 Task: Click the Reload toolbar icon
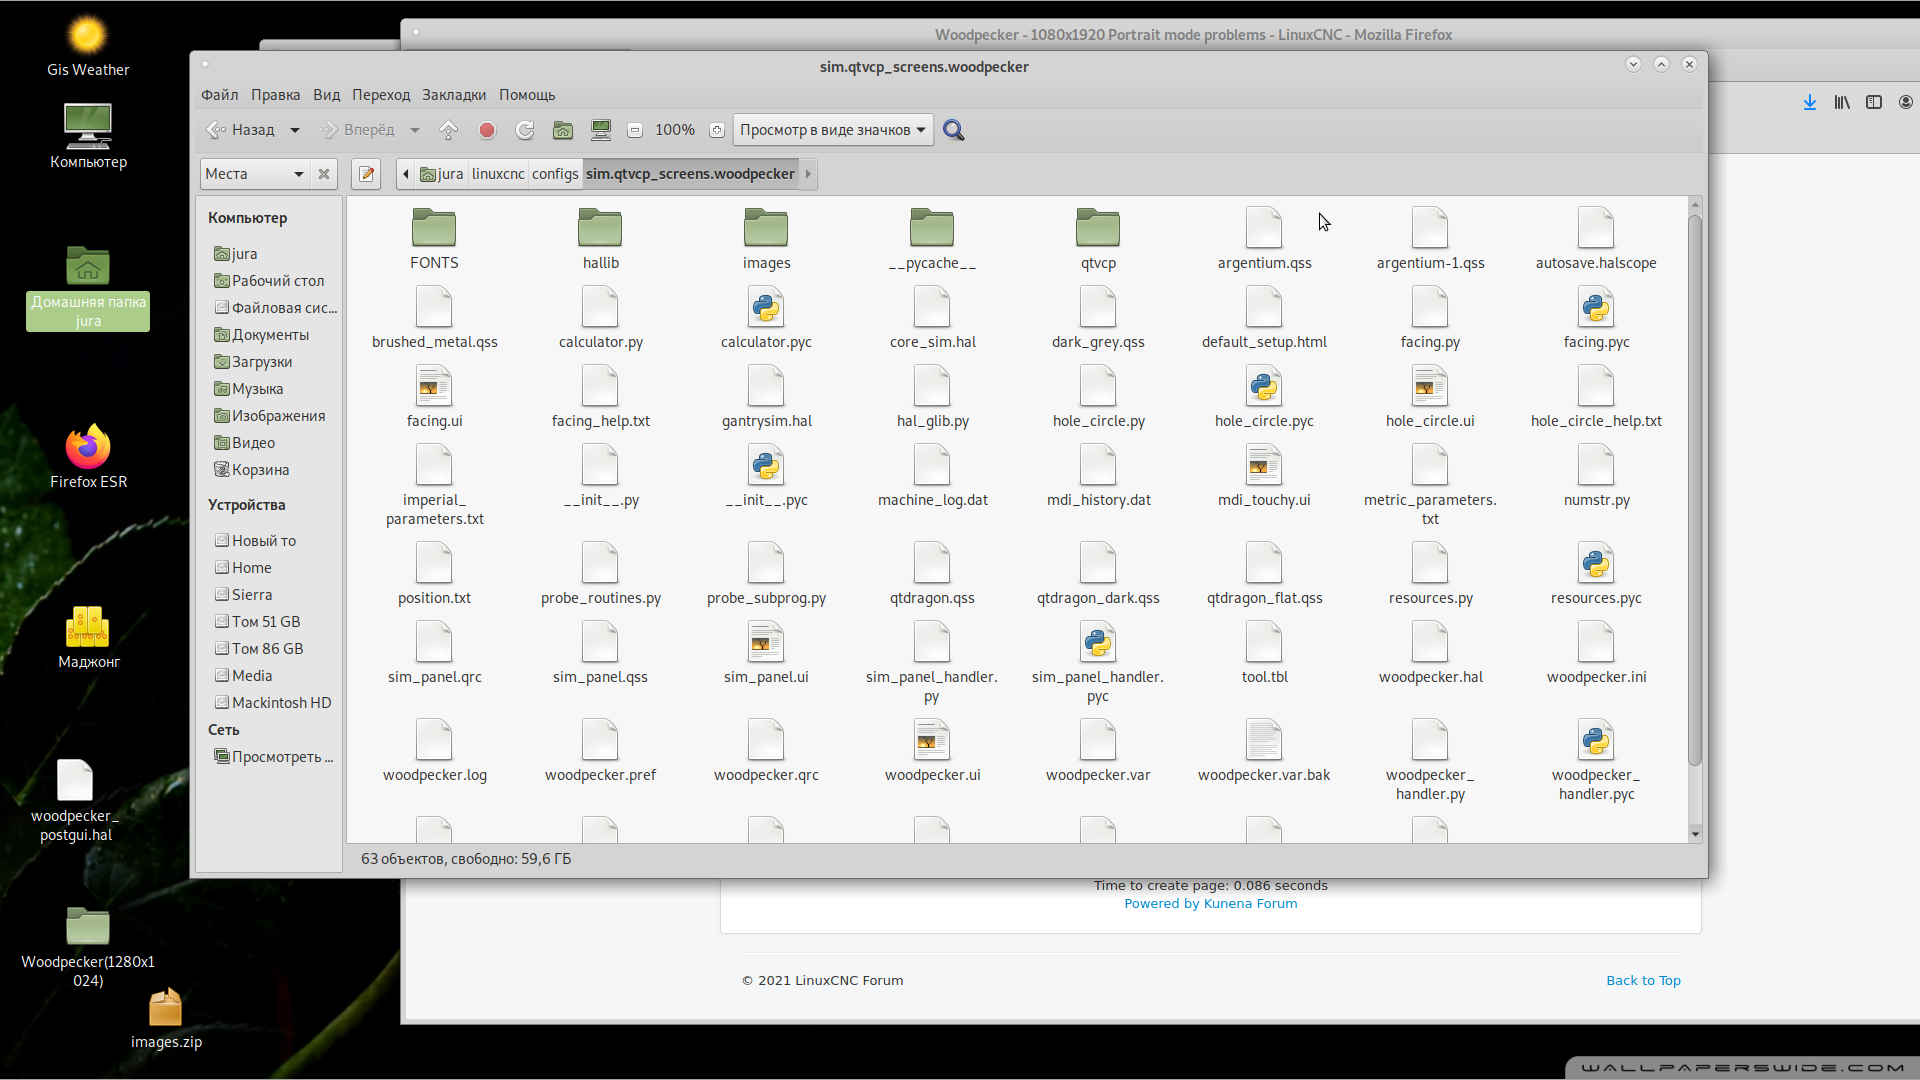point(525,130)
